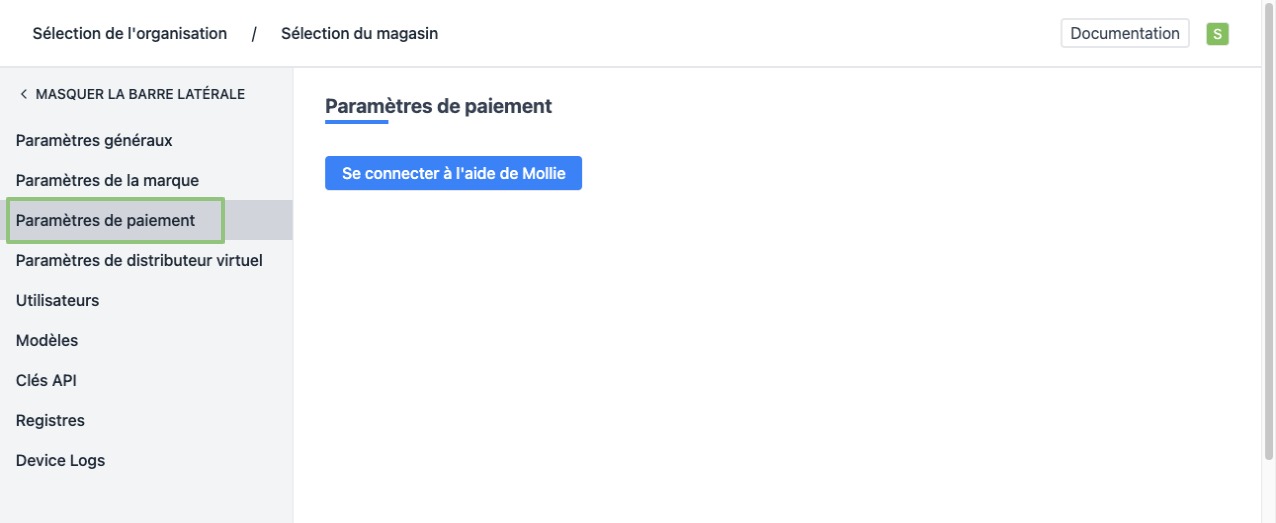The image size is (1276, 523).
Task: Open the Documentation link
Action: (x=1124, y=34)
